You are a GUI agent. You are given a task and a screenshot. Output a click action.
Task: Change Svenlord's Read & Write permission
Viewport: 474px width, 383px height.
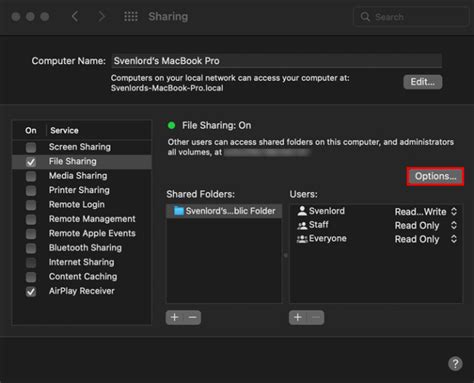426,211
